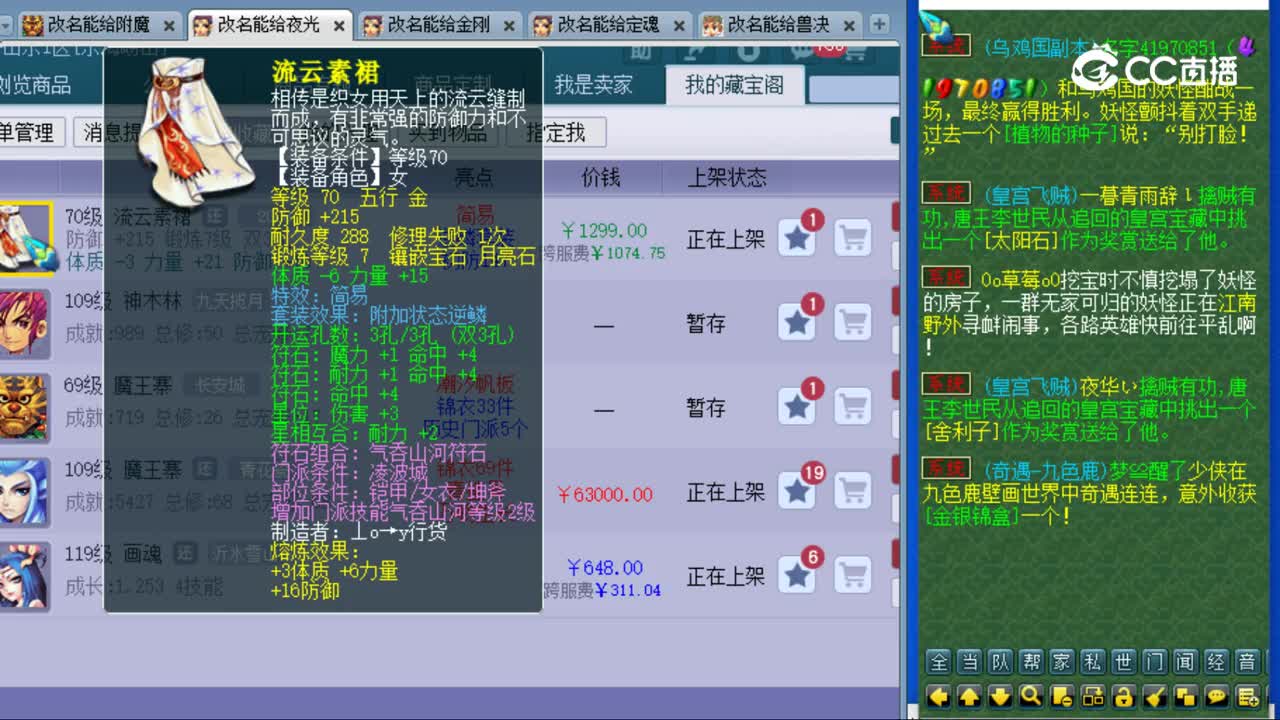Click the ¥1299.00 price
1280x720 pixels.
(604, 230)
